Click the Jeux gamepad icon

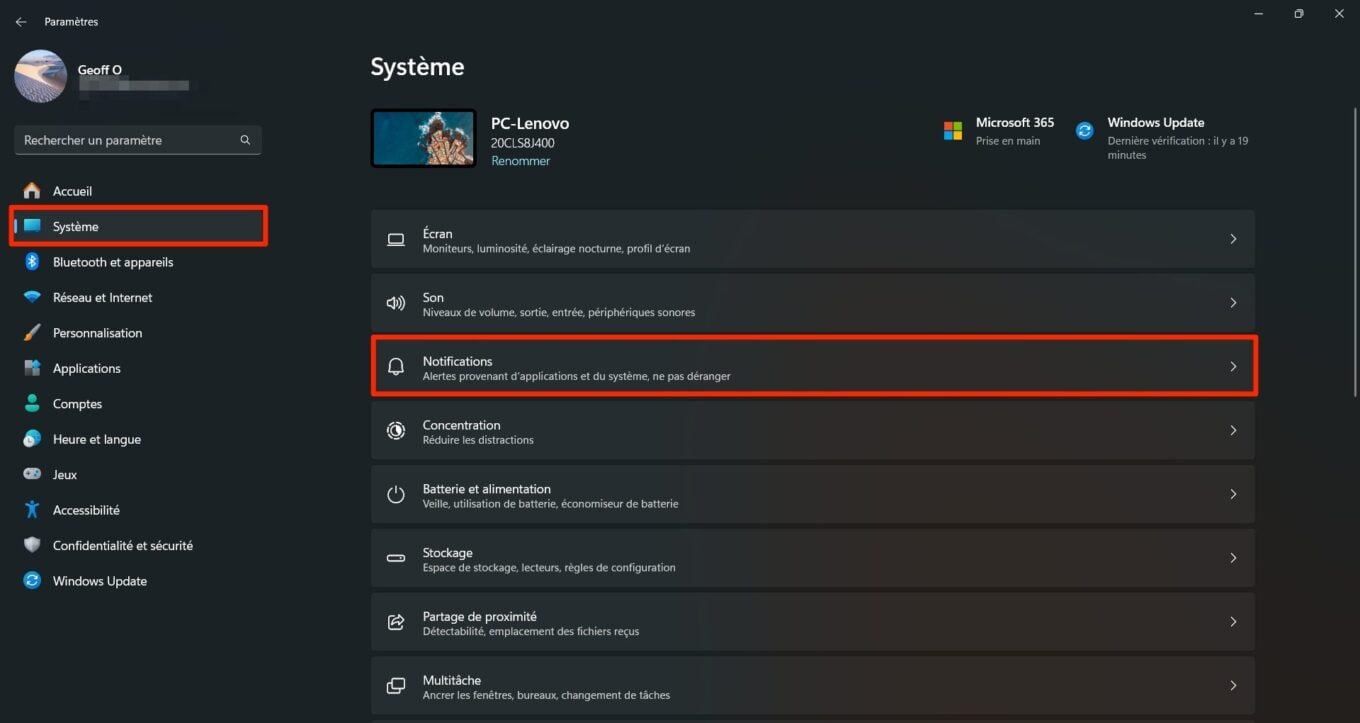(x=32, y=474)
